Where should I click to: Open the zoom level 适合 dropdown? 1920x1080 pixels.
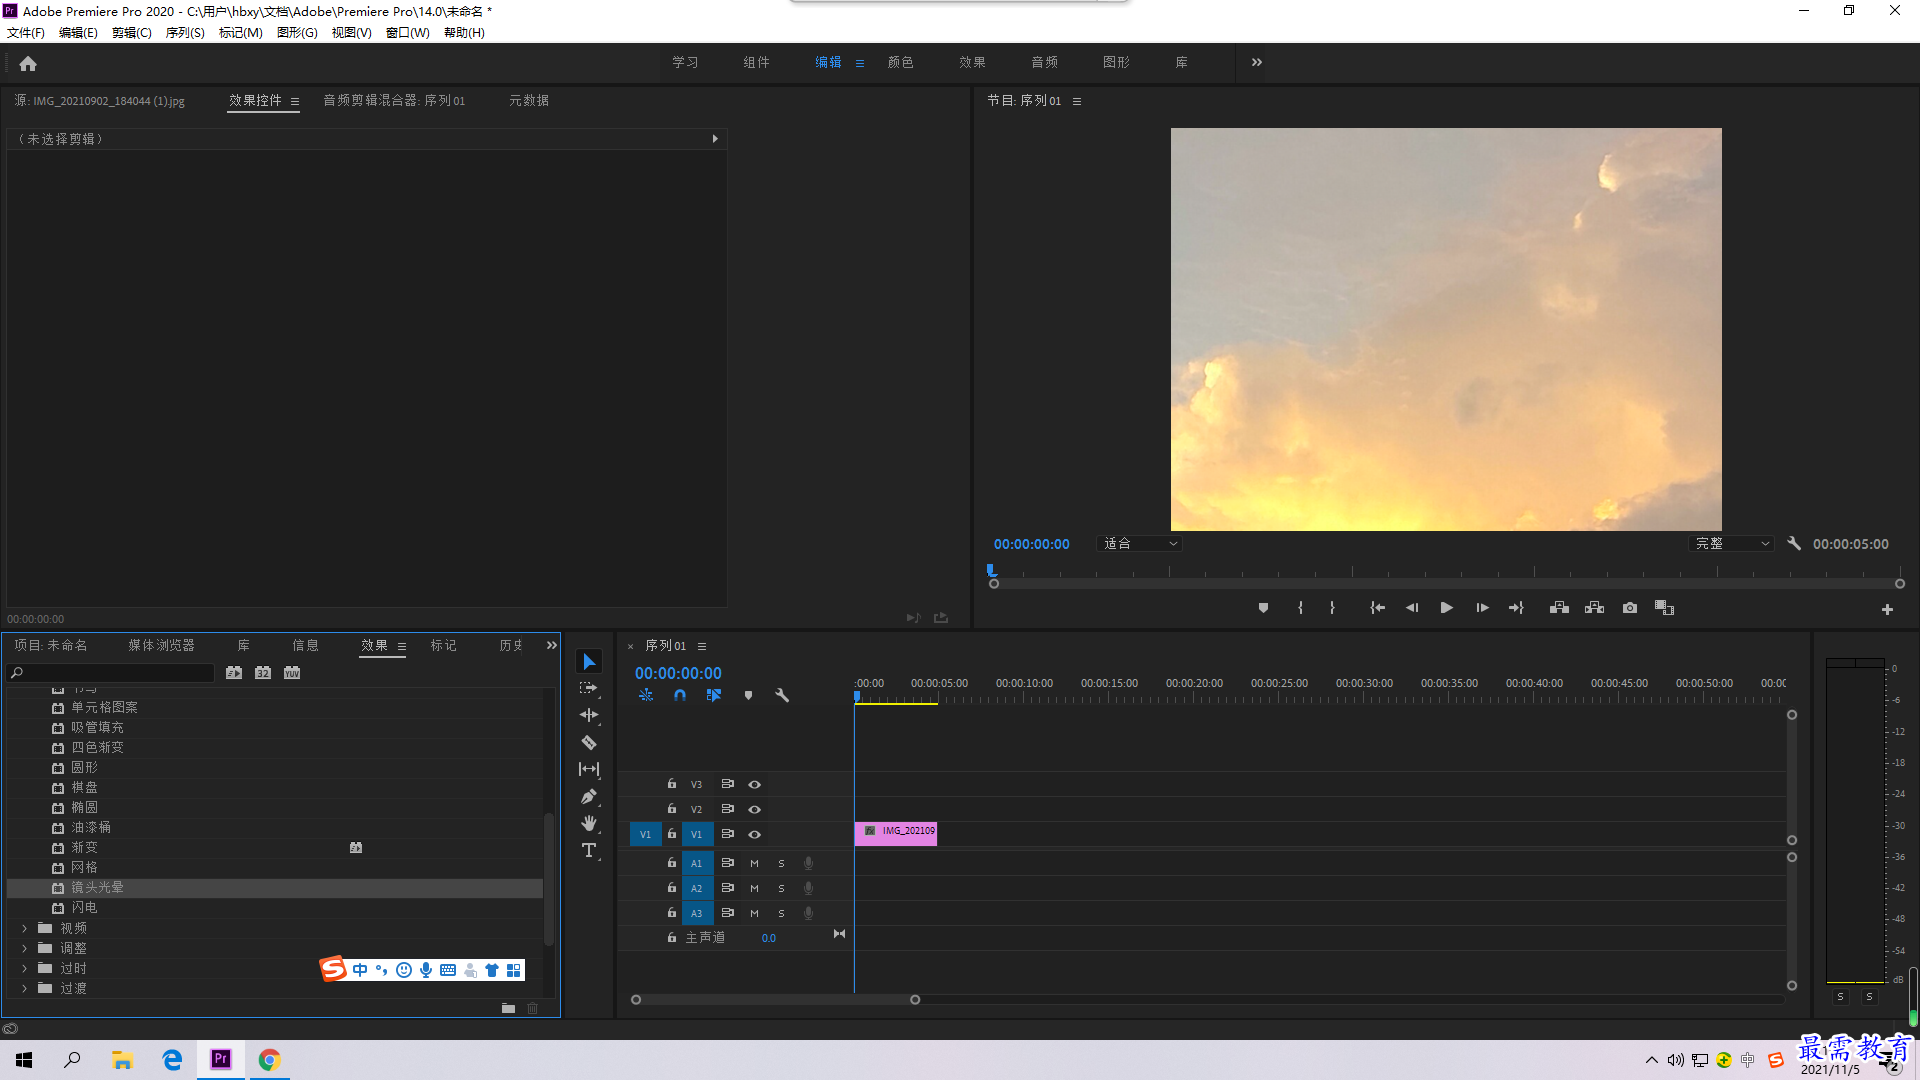pyautogui.click(x=1140, y=544)
